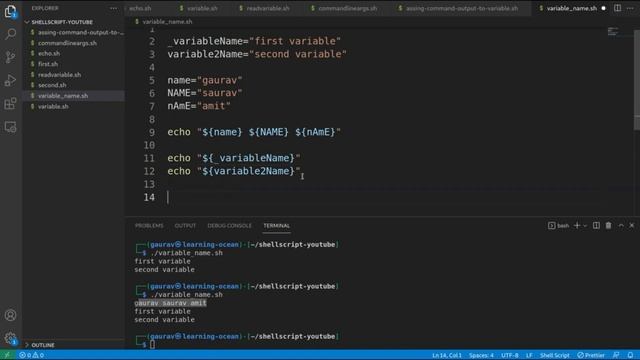The height and width of the screenshot is (360, 640).
Task: Change end of line via LF
Action: click(529, 355)
